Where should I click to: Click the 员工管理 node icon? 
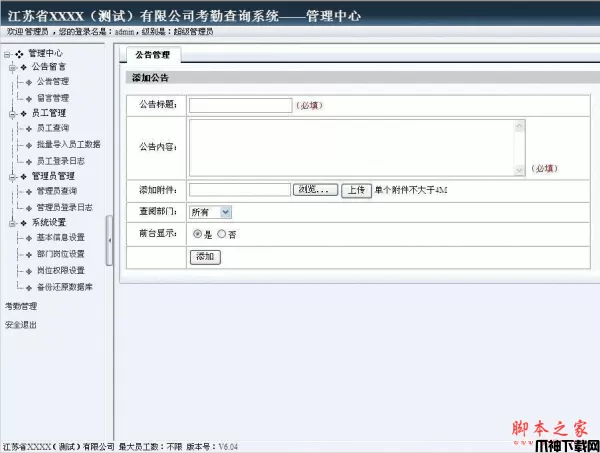pos(24,114)
